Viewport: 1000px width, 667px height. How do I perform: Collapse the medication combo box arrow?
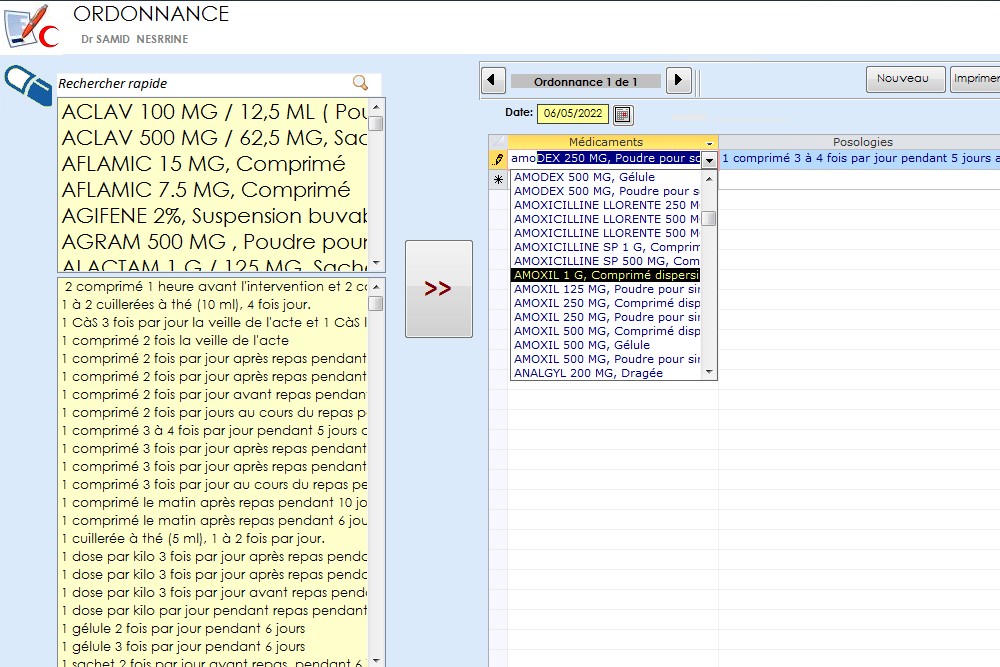709,160
